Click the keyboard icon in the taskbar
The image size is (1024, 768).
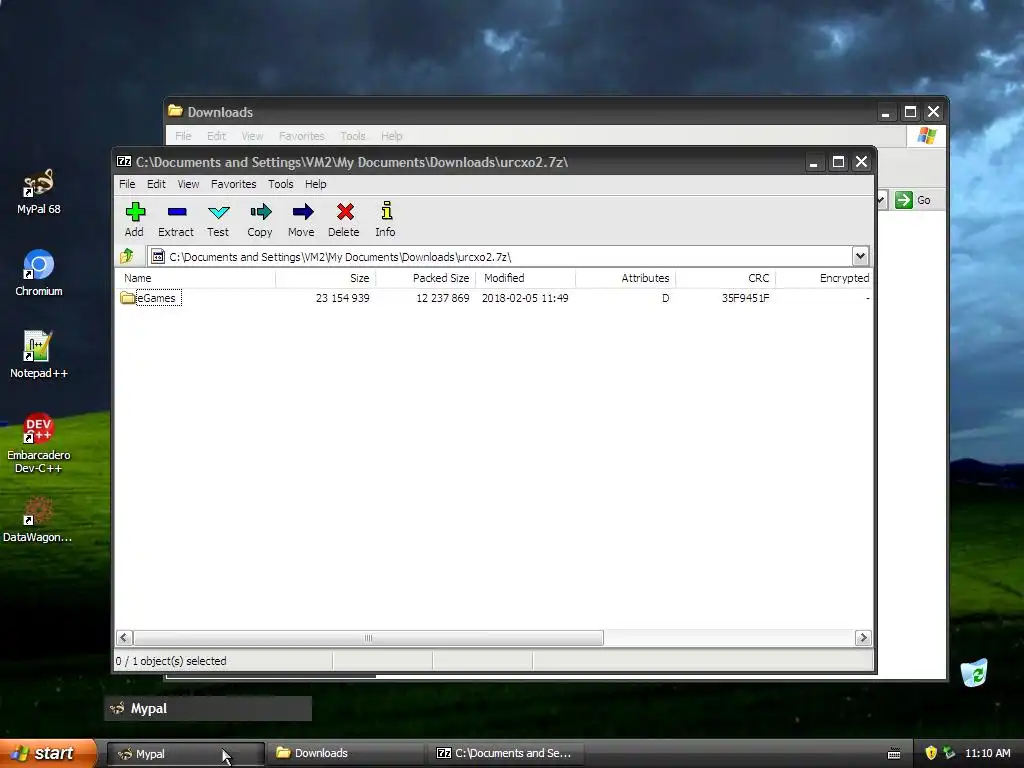(x=894, y=754)
